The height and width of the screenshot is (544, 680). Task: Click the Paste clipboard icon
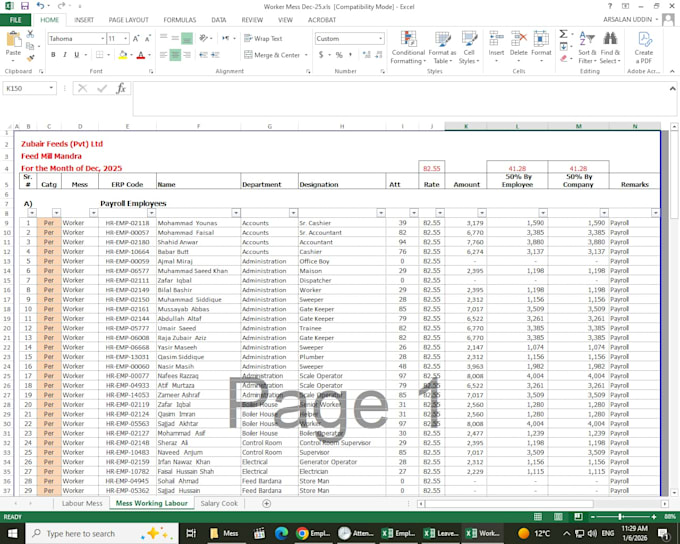click(x=13, y=39)
